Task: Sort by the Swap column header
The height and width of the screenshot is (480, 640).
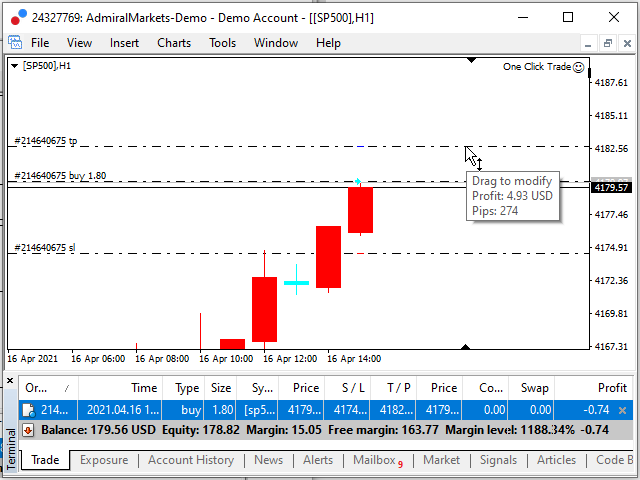Action: tap(531, 388)
